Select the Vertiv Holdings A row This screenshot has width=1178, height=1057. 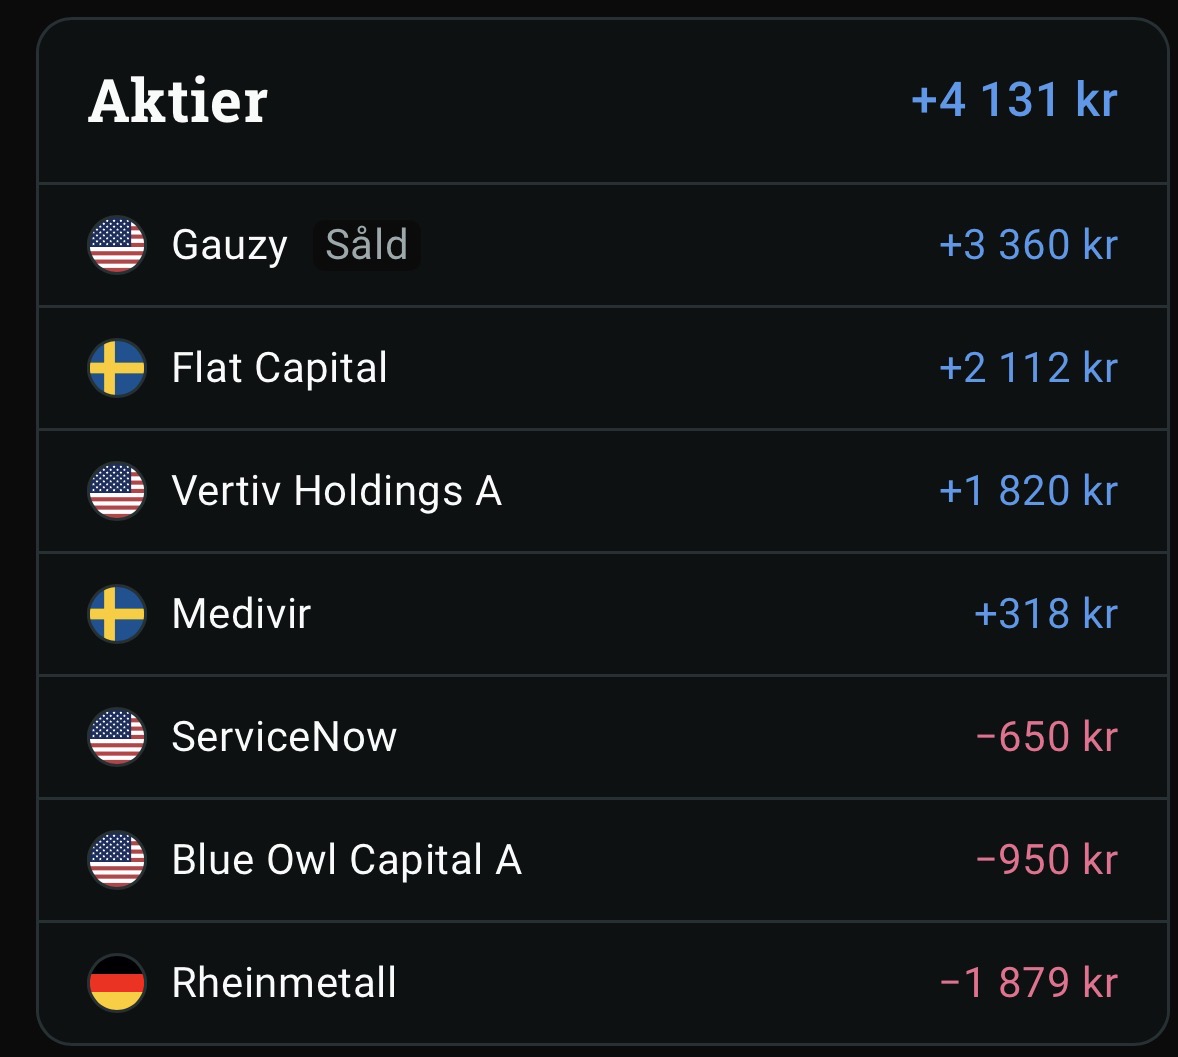(x=603, y=491)
